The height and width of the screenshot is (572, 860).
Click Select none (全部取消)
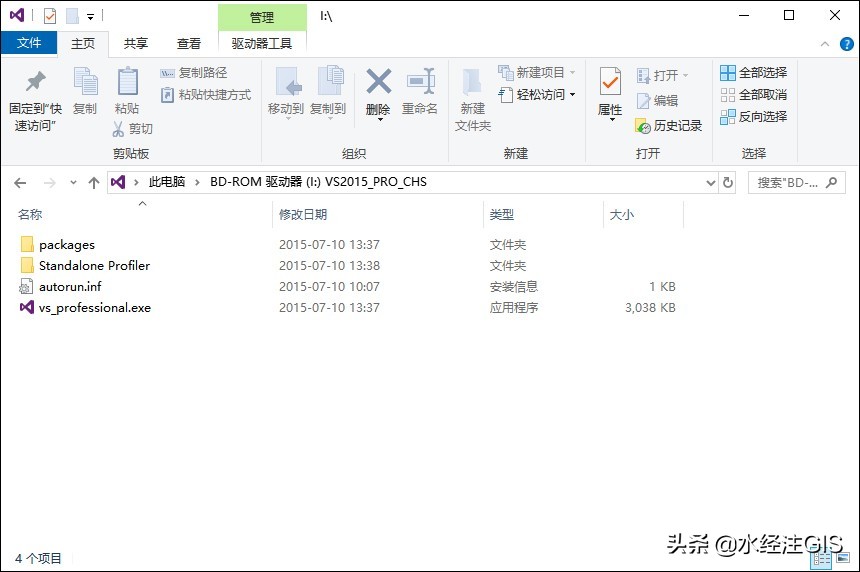[x=754, y=95]
